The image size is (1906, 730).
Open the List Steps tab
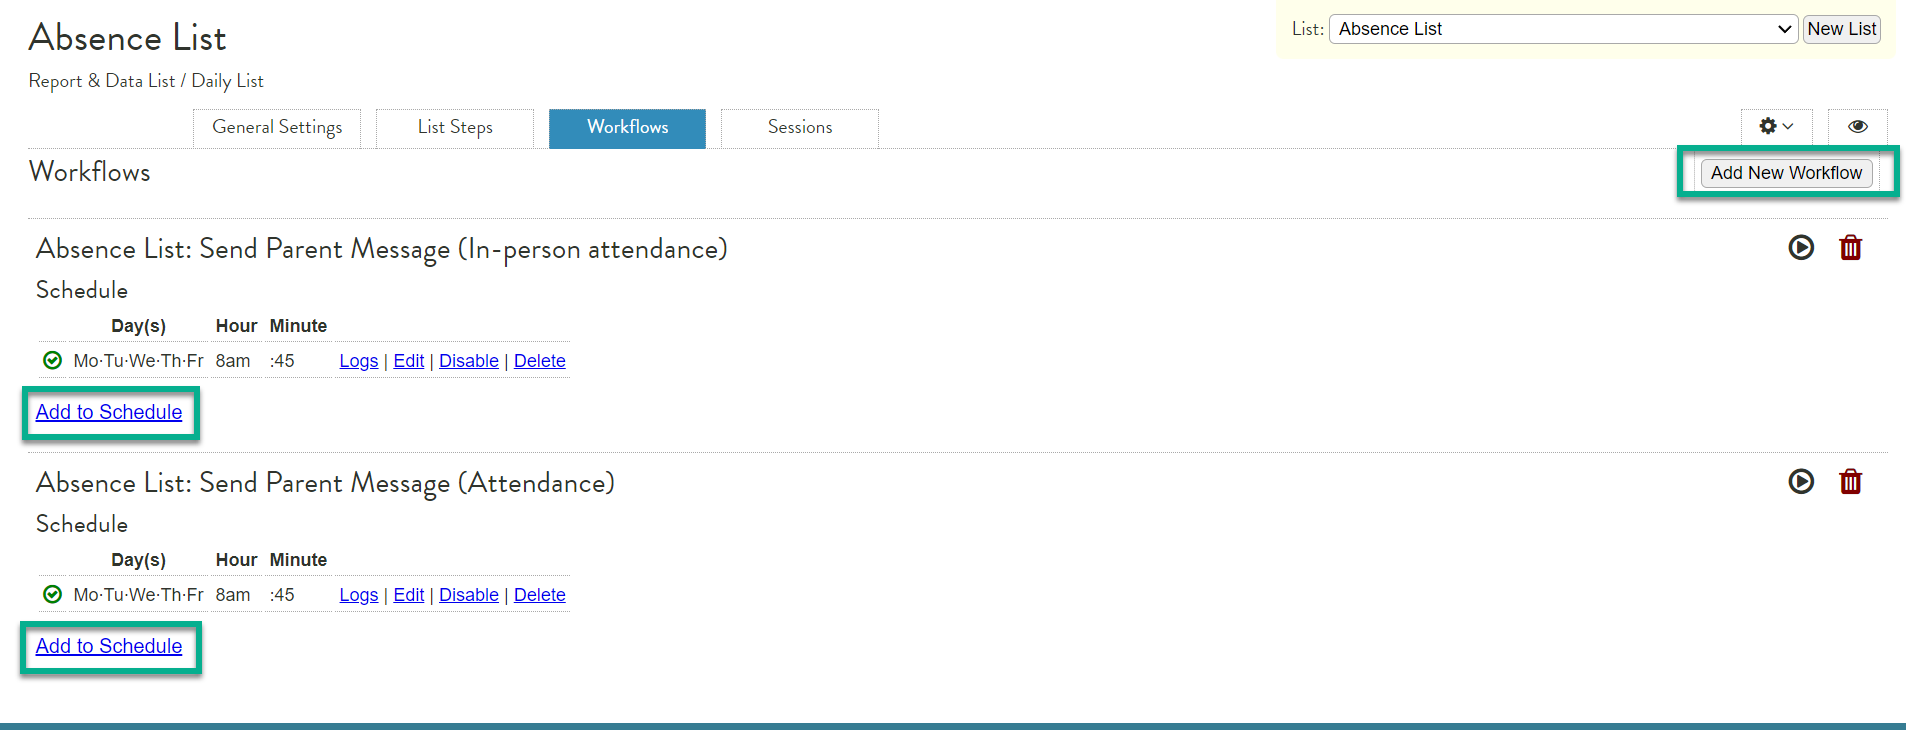pyautogui.click(x=455, y=128)
